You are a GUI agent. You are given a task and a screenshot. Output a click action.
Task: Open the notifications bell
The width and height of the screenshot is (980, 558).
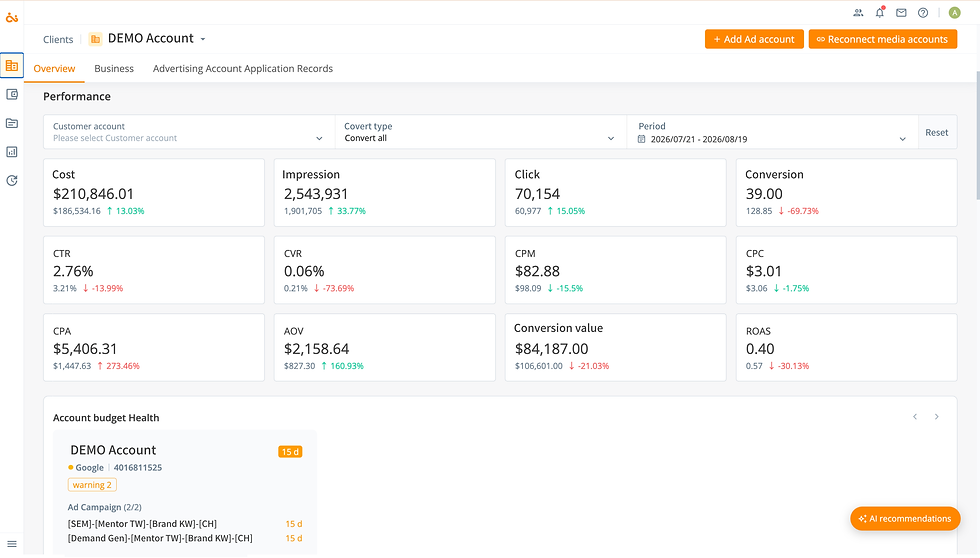880,12
